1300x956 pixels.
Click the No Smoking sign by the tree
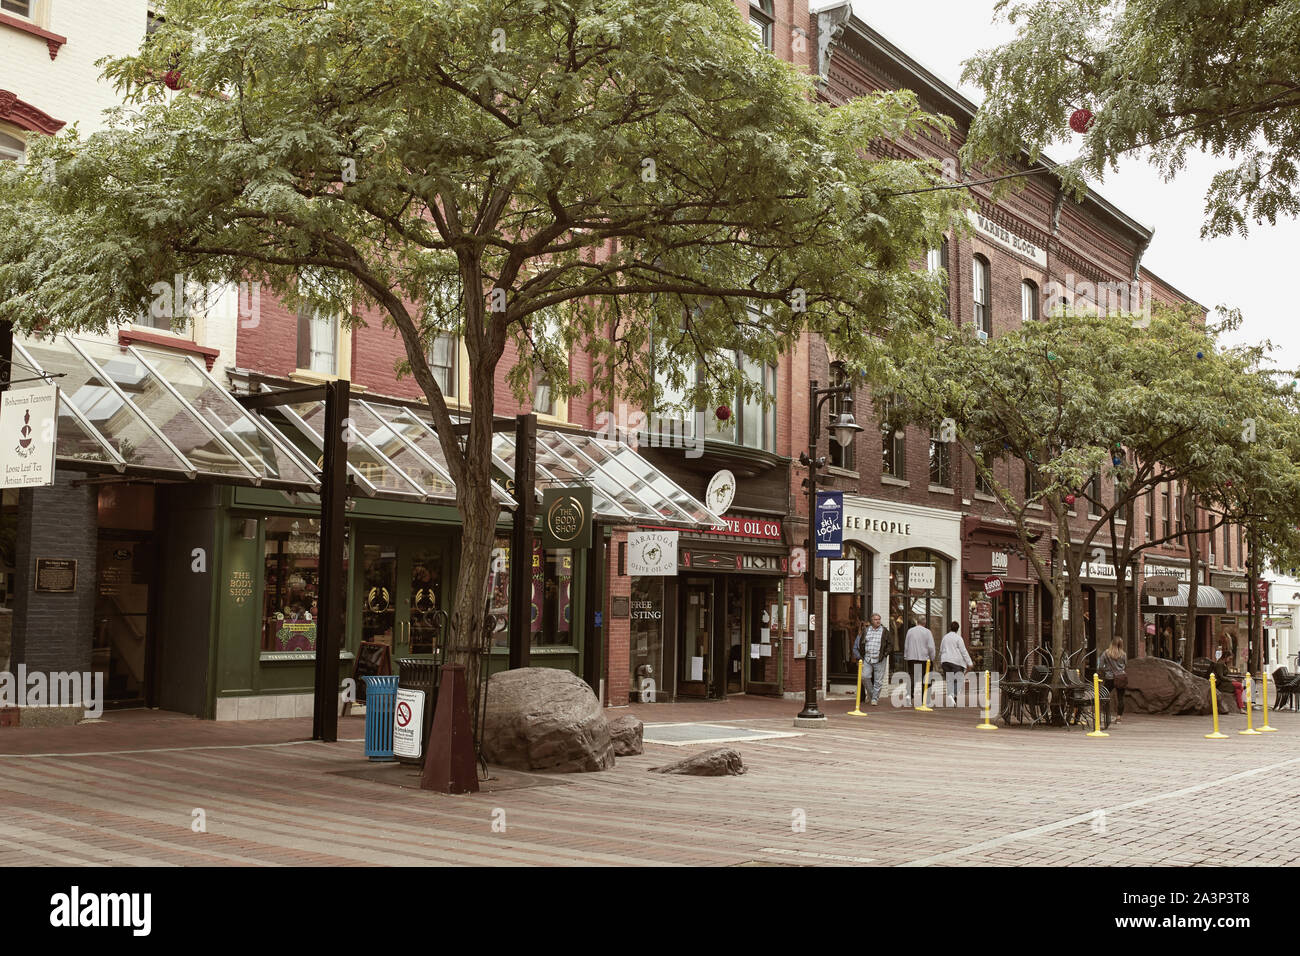point(409,725)
